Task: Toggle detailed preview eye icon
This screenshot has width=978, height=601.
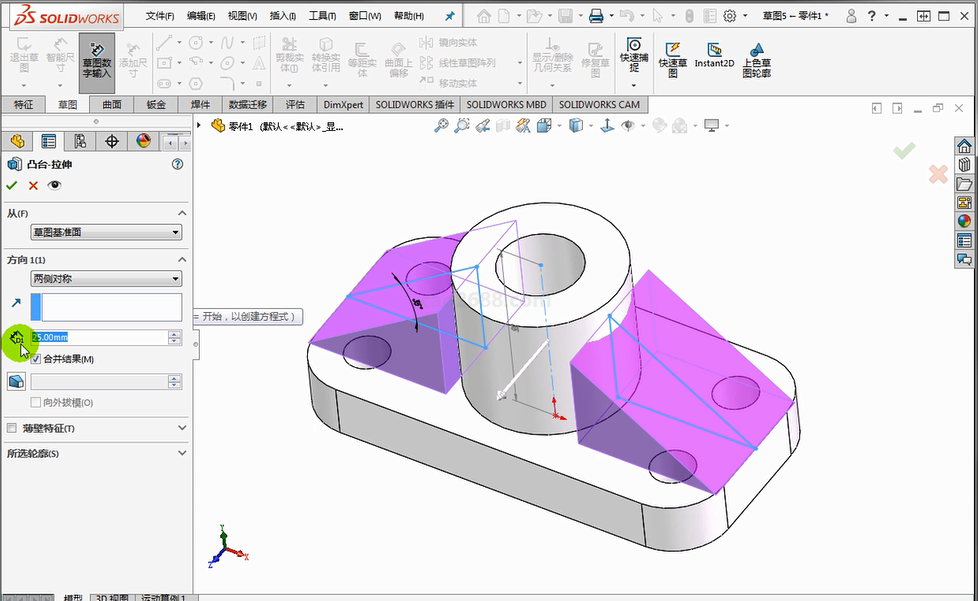Action: (x=54, y=185)
